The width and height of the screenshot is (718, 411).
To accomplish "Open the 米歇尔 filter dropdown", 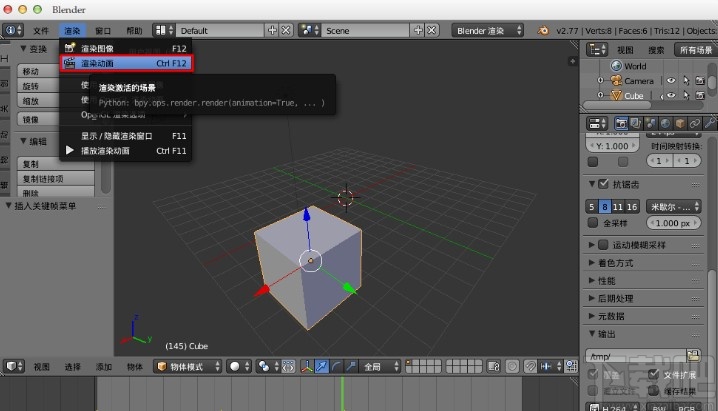I will (x=674, y=207).
